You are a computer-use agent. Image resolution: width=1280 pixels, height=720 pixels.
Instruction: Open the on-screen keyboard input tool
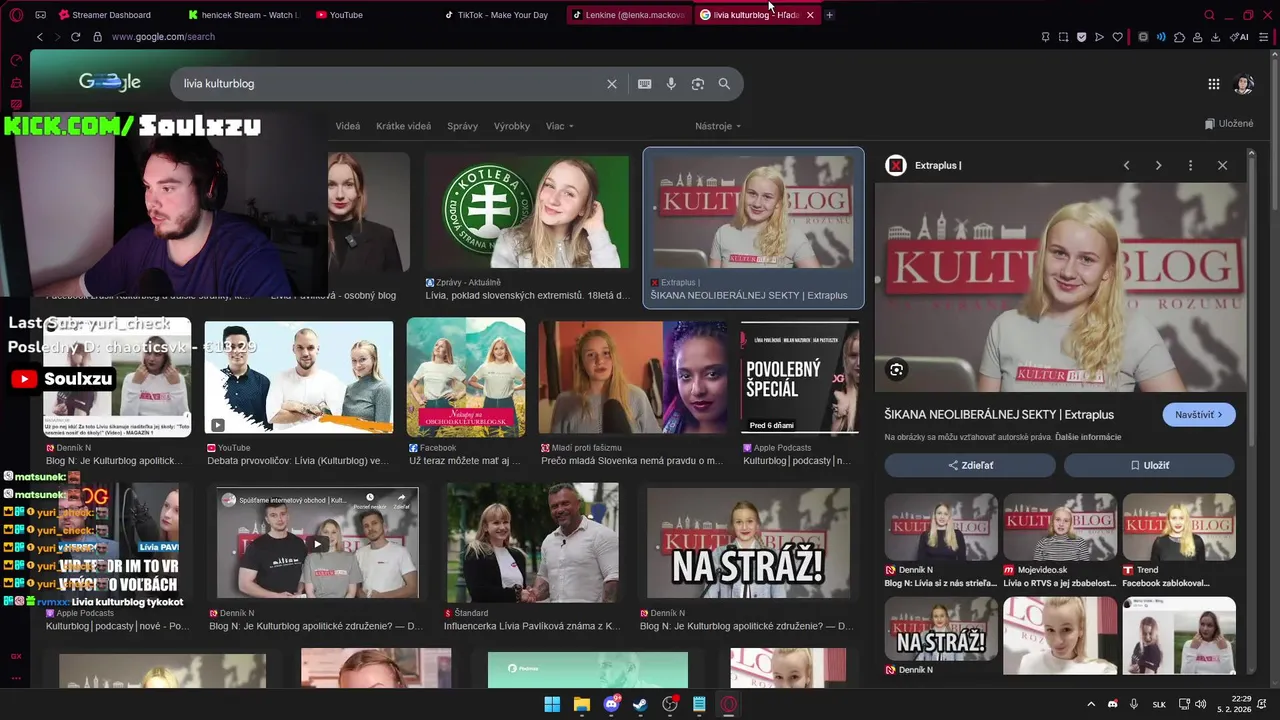pos(645,84)
